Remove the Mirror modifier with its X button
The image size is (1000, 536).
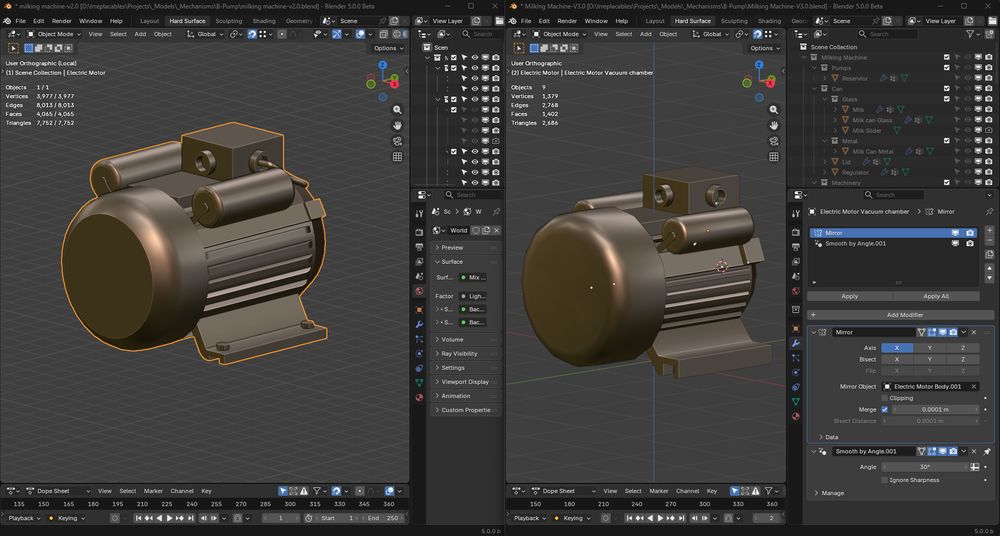[x=973, y=332]
